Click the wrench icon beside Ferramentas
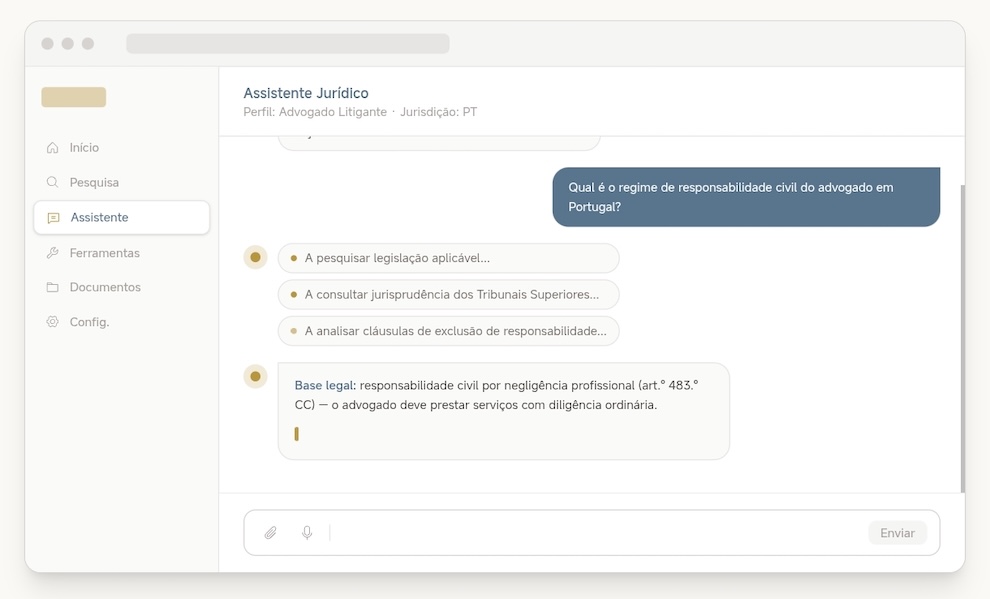Screen dimensions: 990x599 coord(53,253)
